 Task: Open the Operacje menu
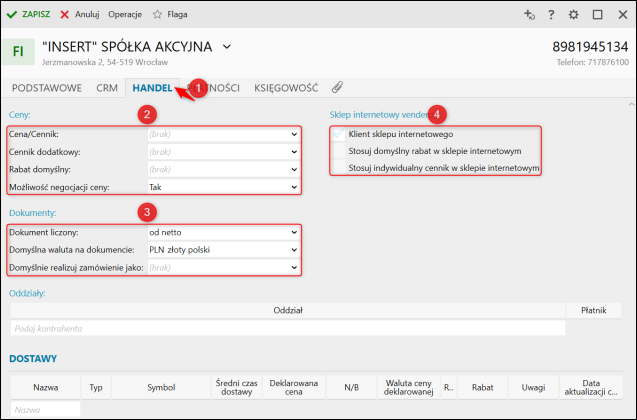[125, 14]
